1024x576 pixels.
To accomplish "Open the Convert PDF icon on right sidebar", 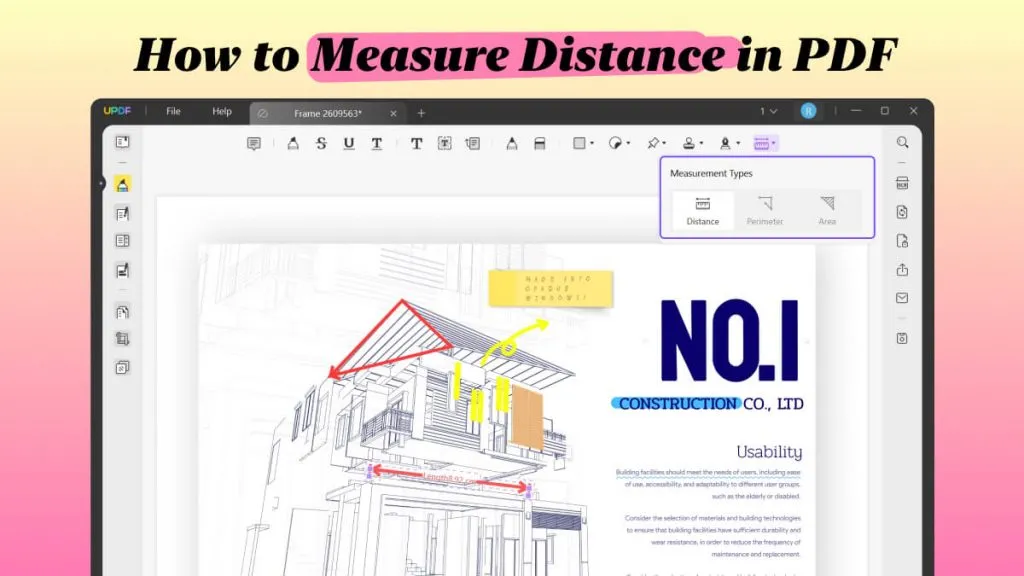I will click(x=903, y=212).
